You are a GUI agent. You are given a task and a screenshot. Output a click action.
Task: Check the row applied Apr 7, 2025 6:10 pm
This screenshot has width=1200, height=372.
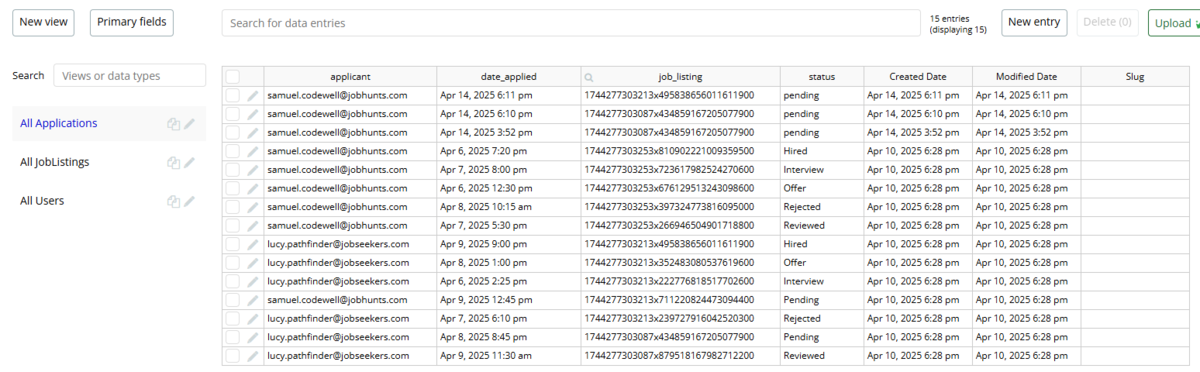[233, 319]
